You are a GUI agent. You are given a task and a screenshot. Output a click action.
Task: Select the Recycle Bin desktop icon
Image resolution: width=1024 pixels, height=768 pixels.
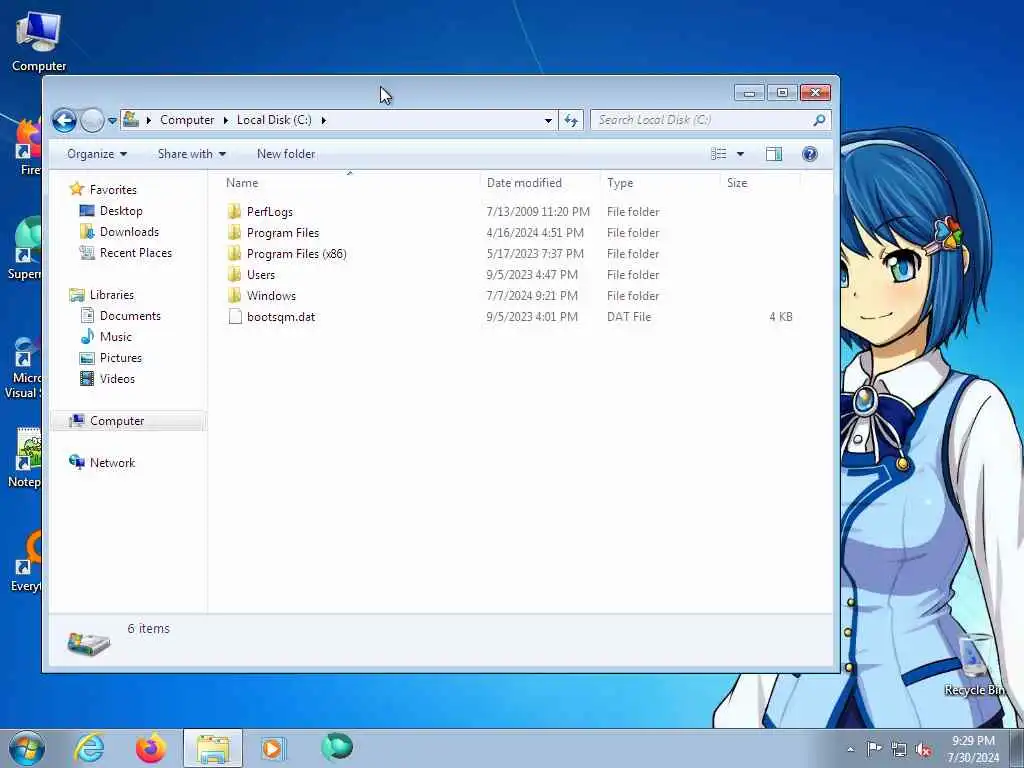pyautogui.click(x=974, y=664)
